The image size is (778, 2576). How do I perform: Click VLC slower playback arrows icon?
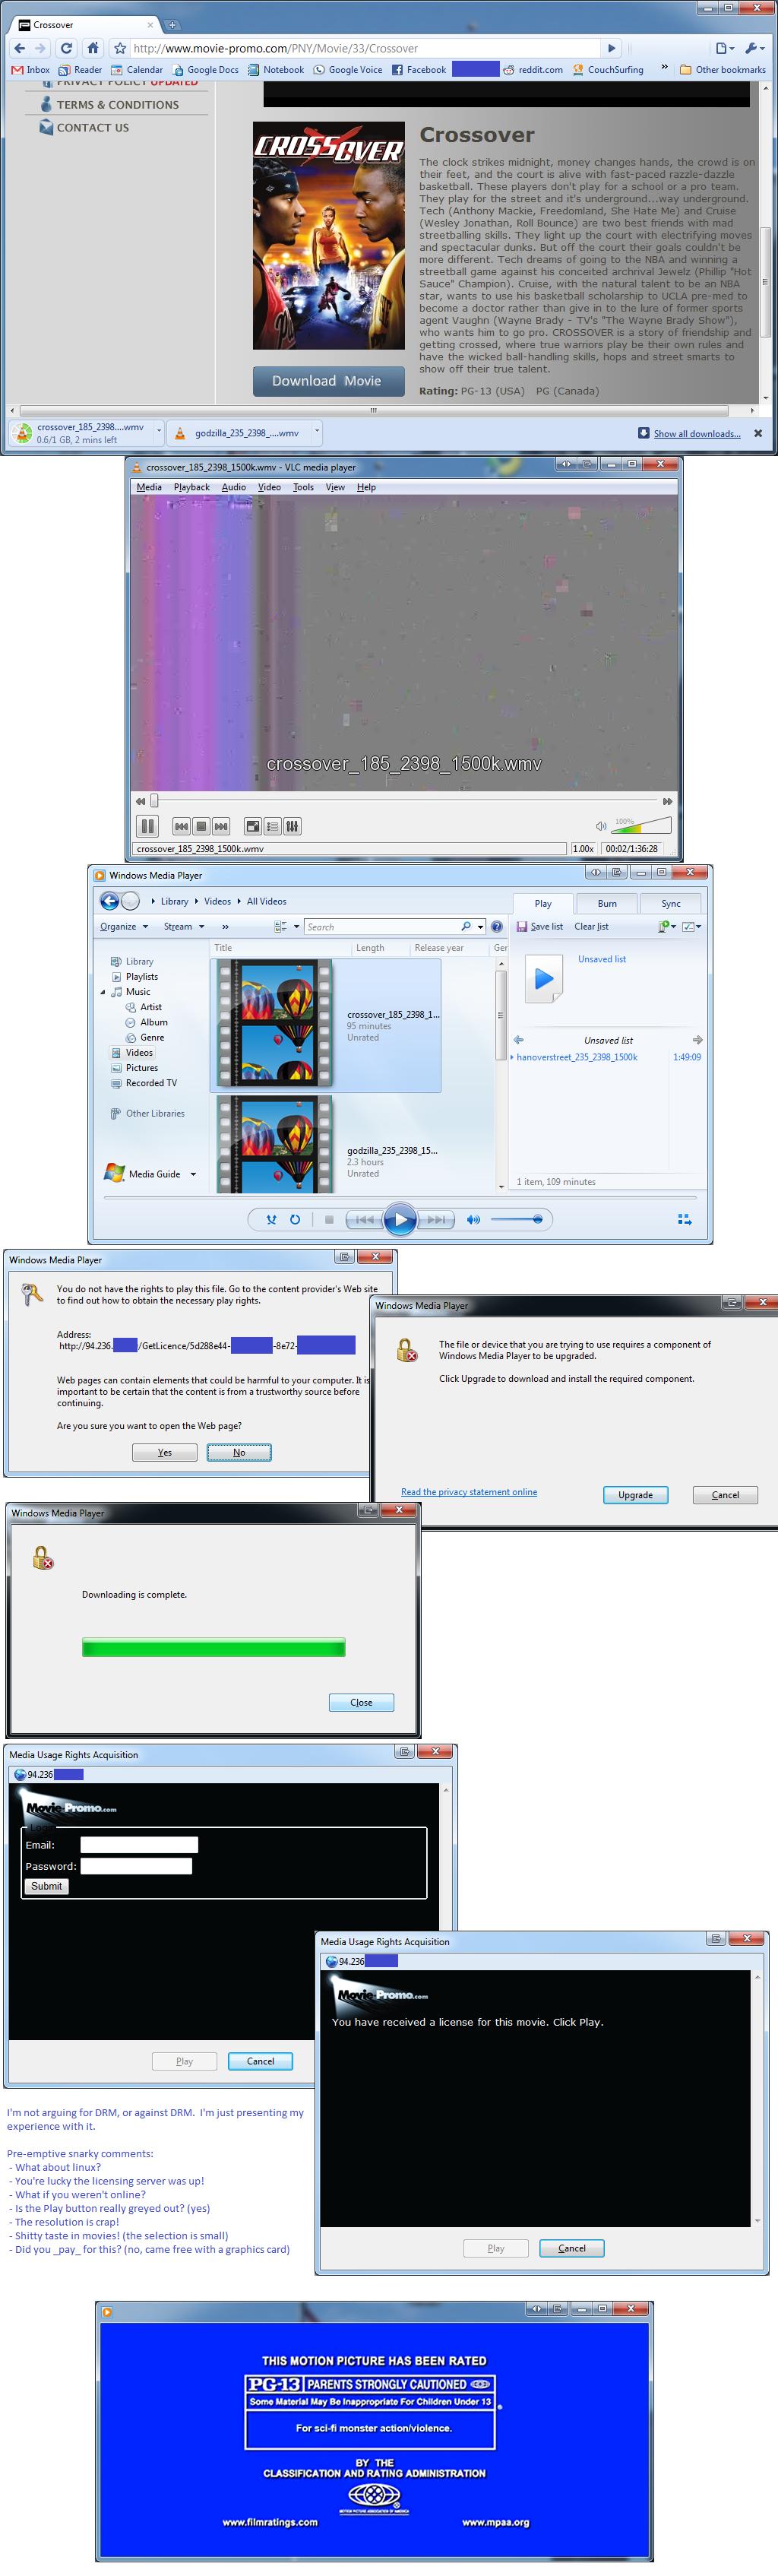click(x=141, y=801)
